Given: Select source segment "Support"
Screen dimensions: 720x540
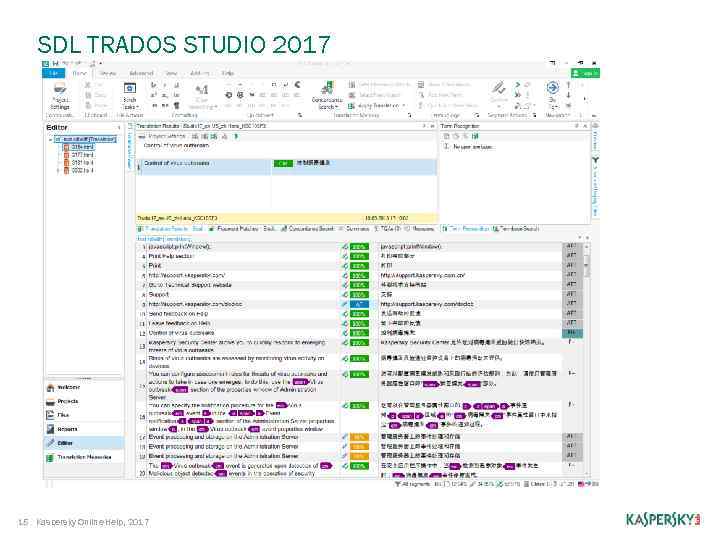Looking at the screenshot, I should tap(159, 294).
